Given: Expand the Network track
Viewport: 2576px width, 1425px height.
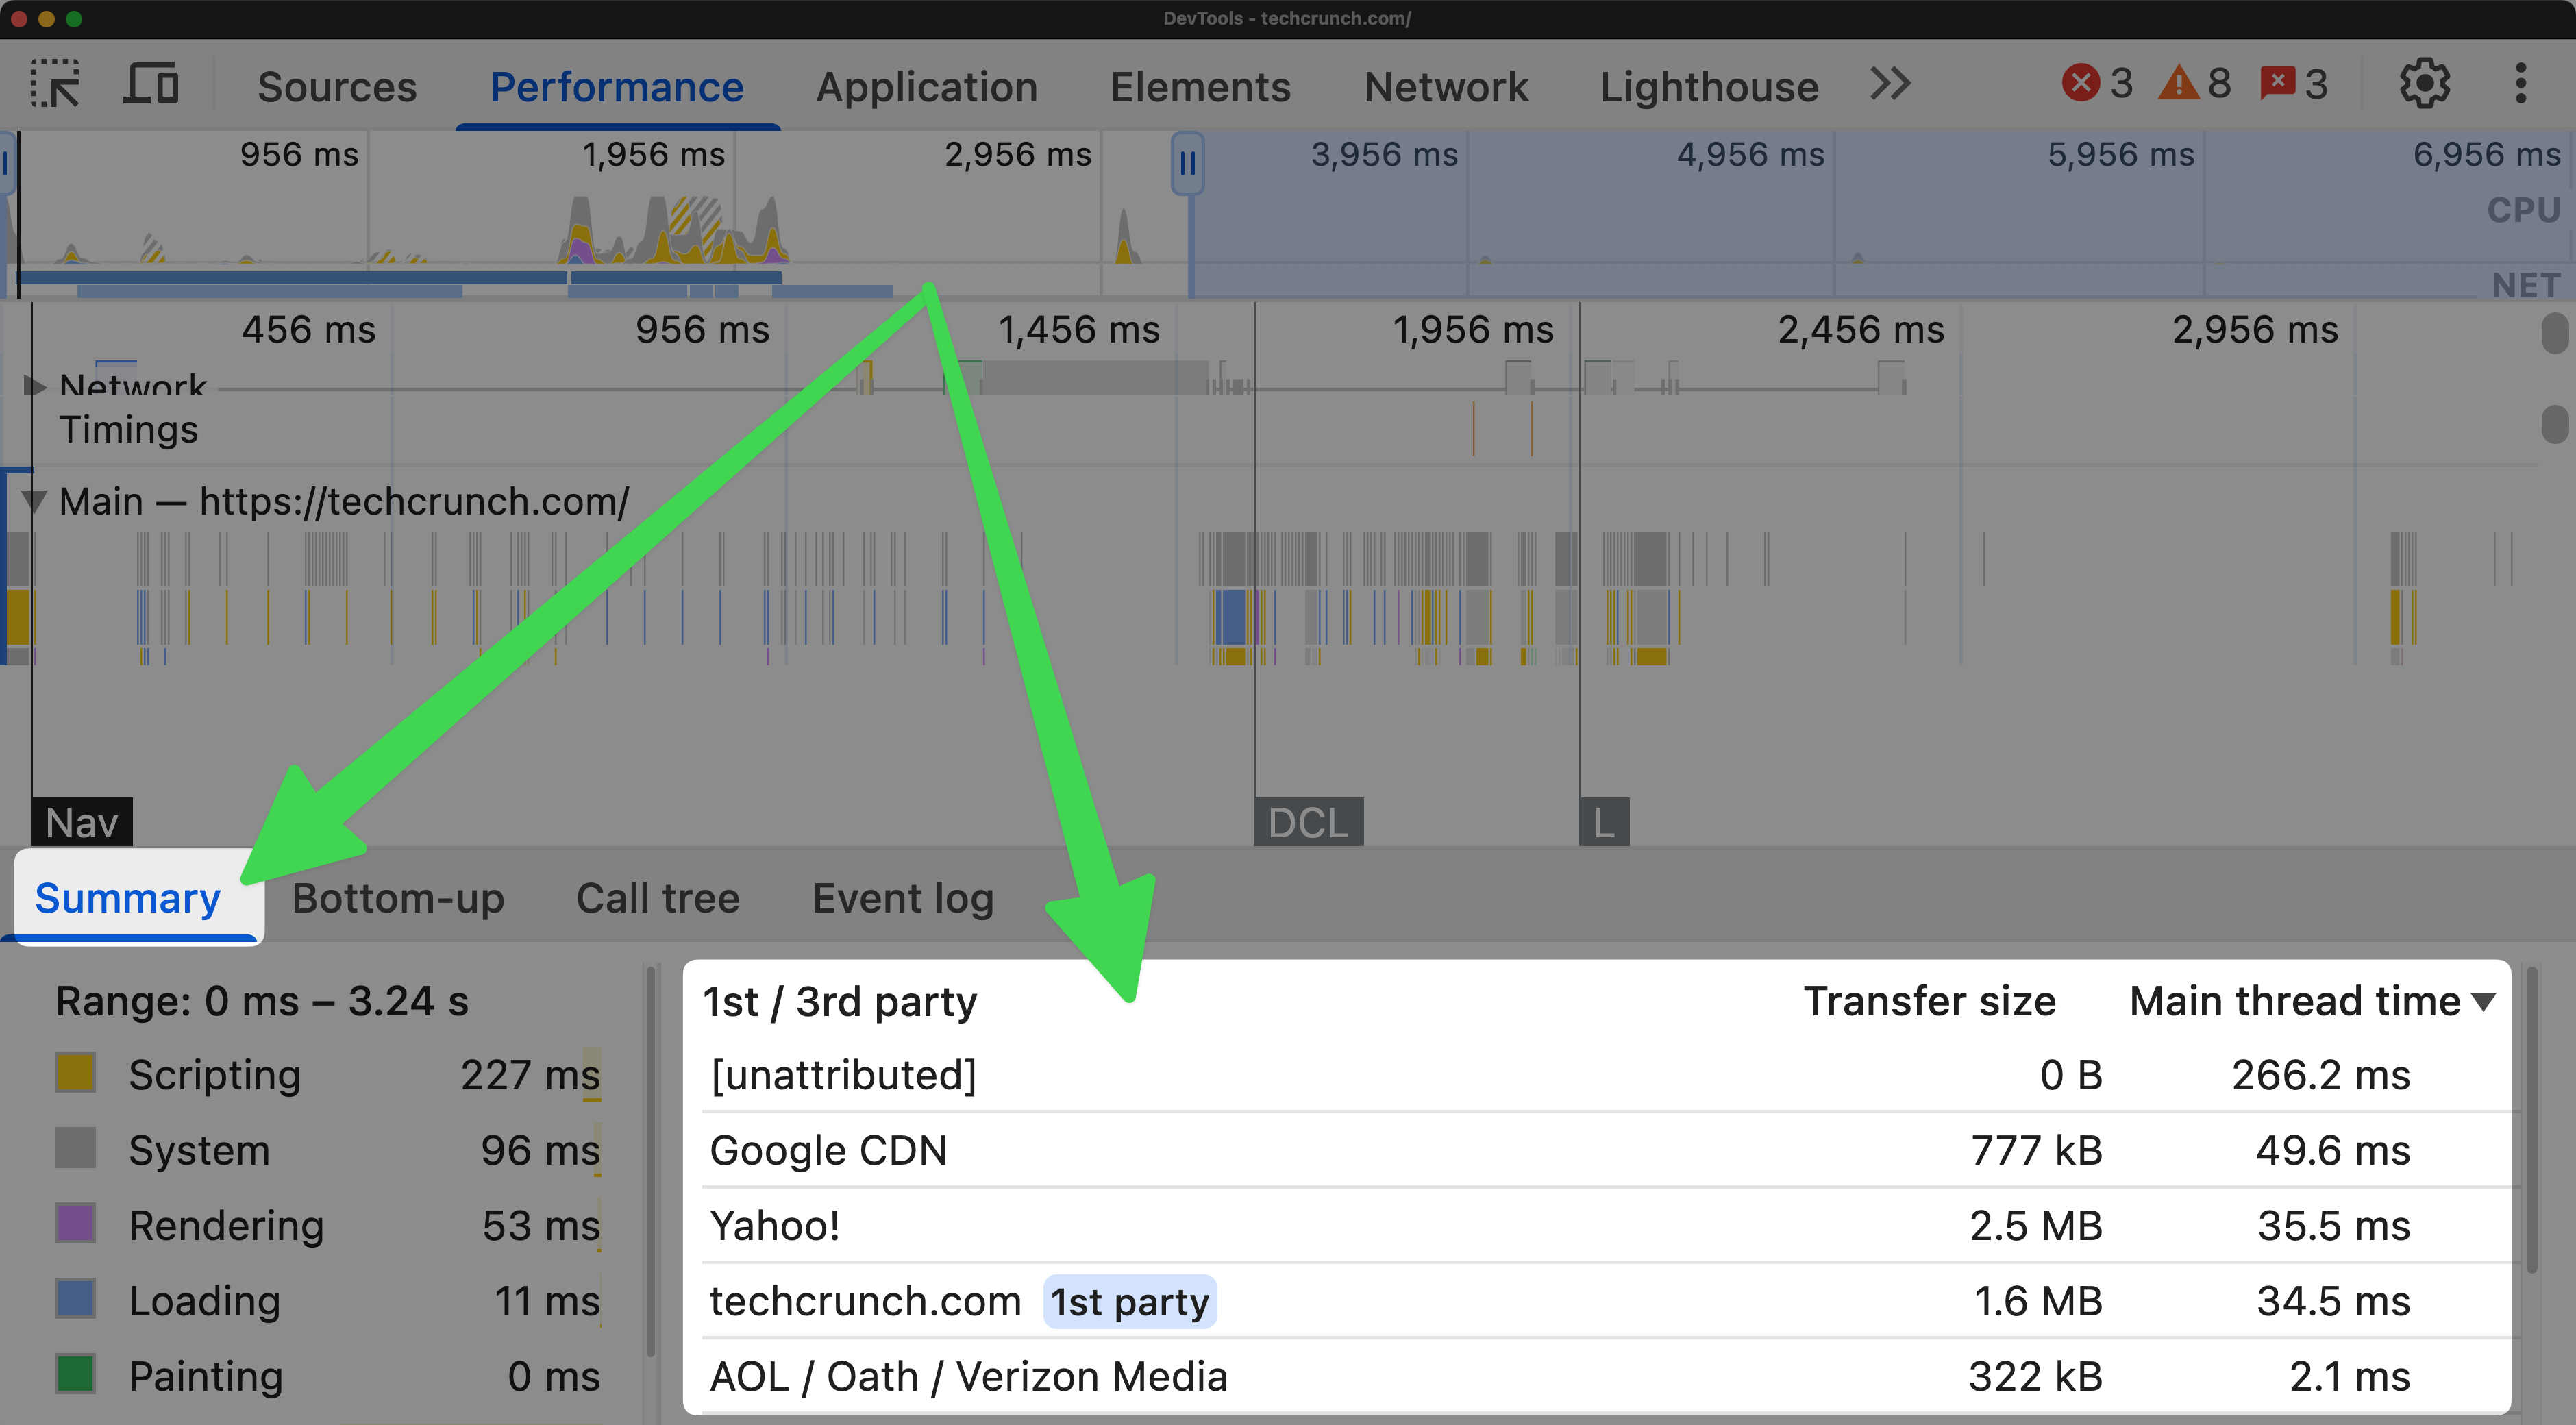Looking at the screenshot, I should (35, 386).
